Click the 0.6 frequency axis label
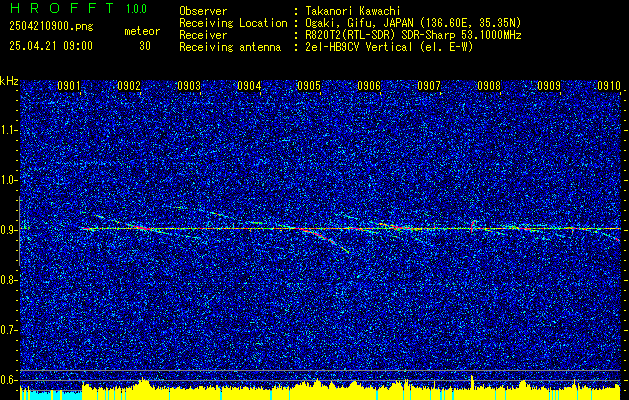Screen dimensions: 629x400 pyautogui.click(x=9, y=380)
